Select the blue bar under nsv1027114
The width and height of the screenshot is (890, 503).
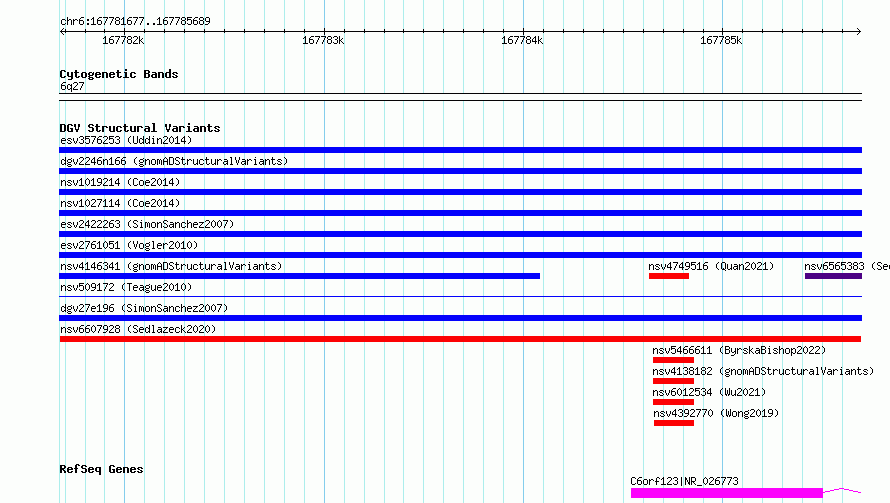click(x=460, y=213)
